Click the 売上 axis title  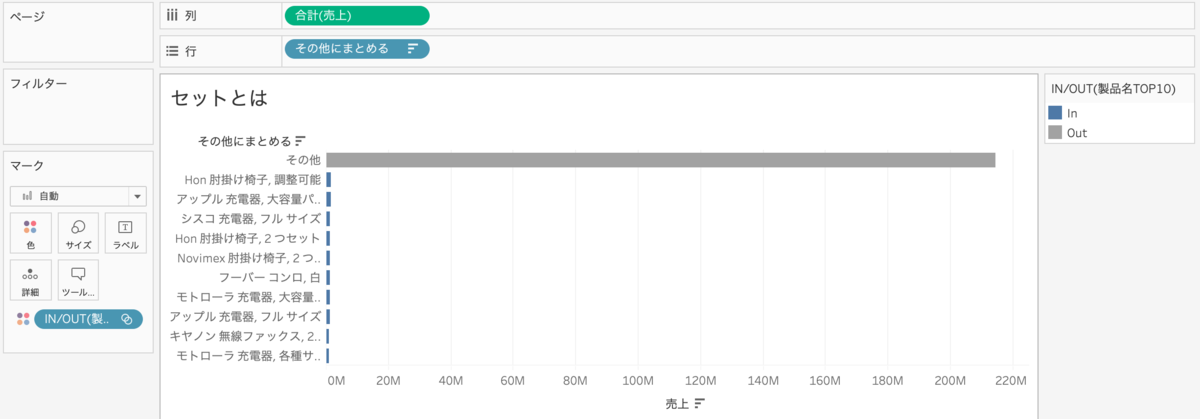click(x=677, y=403)
